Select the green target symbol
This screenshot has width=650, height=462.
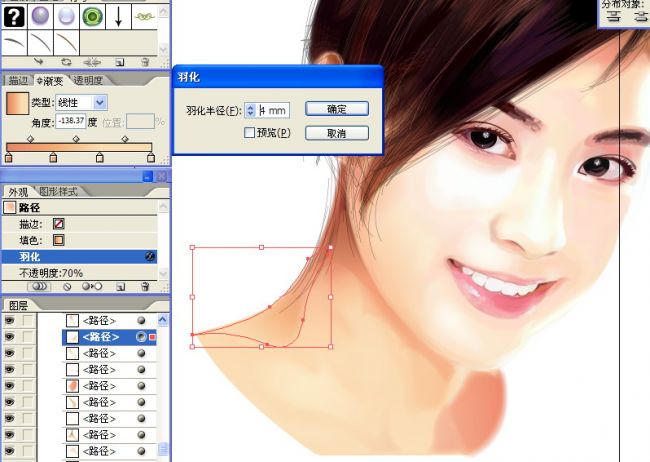coord(93,16)
